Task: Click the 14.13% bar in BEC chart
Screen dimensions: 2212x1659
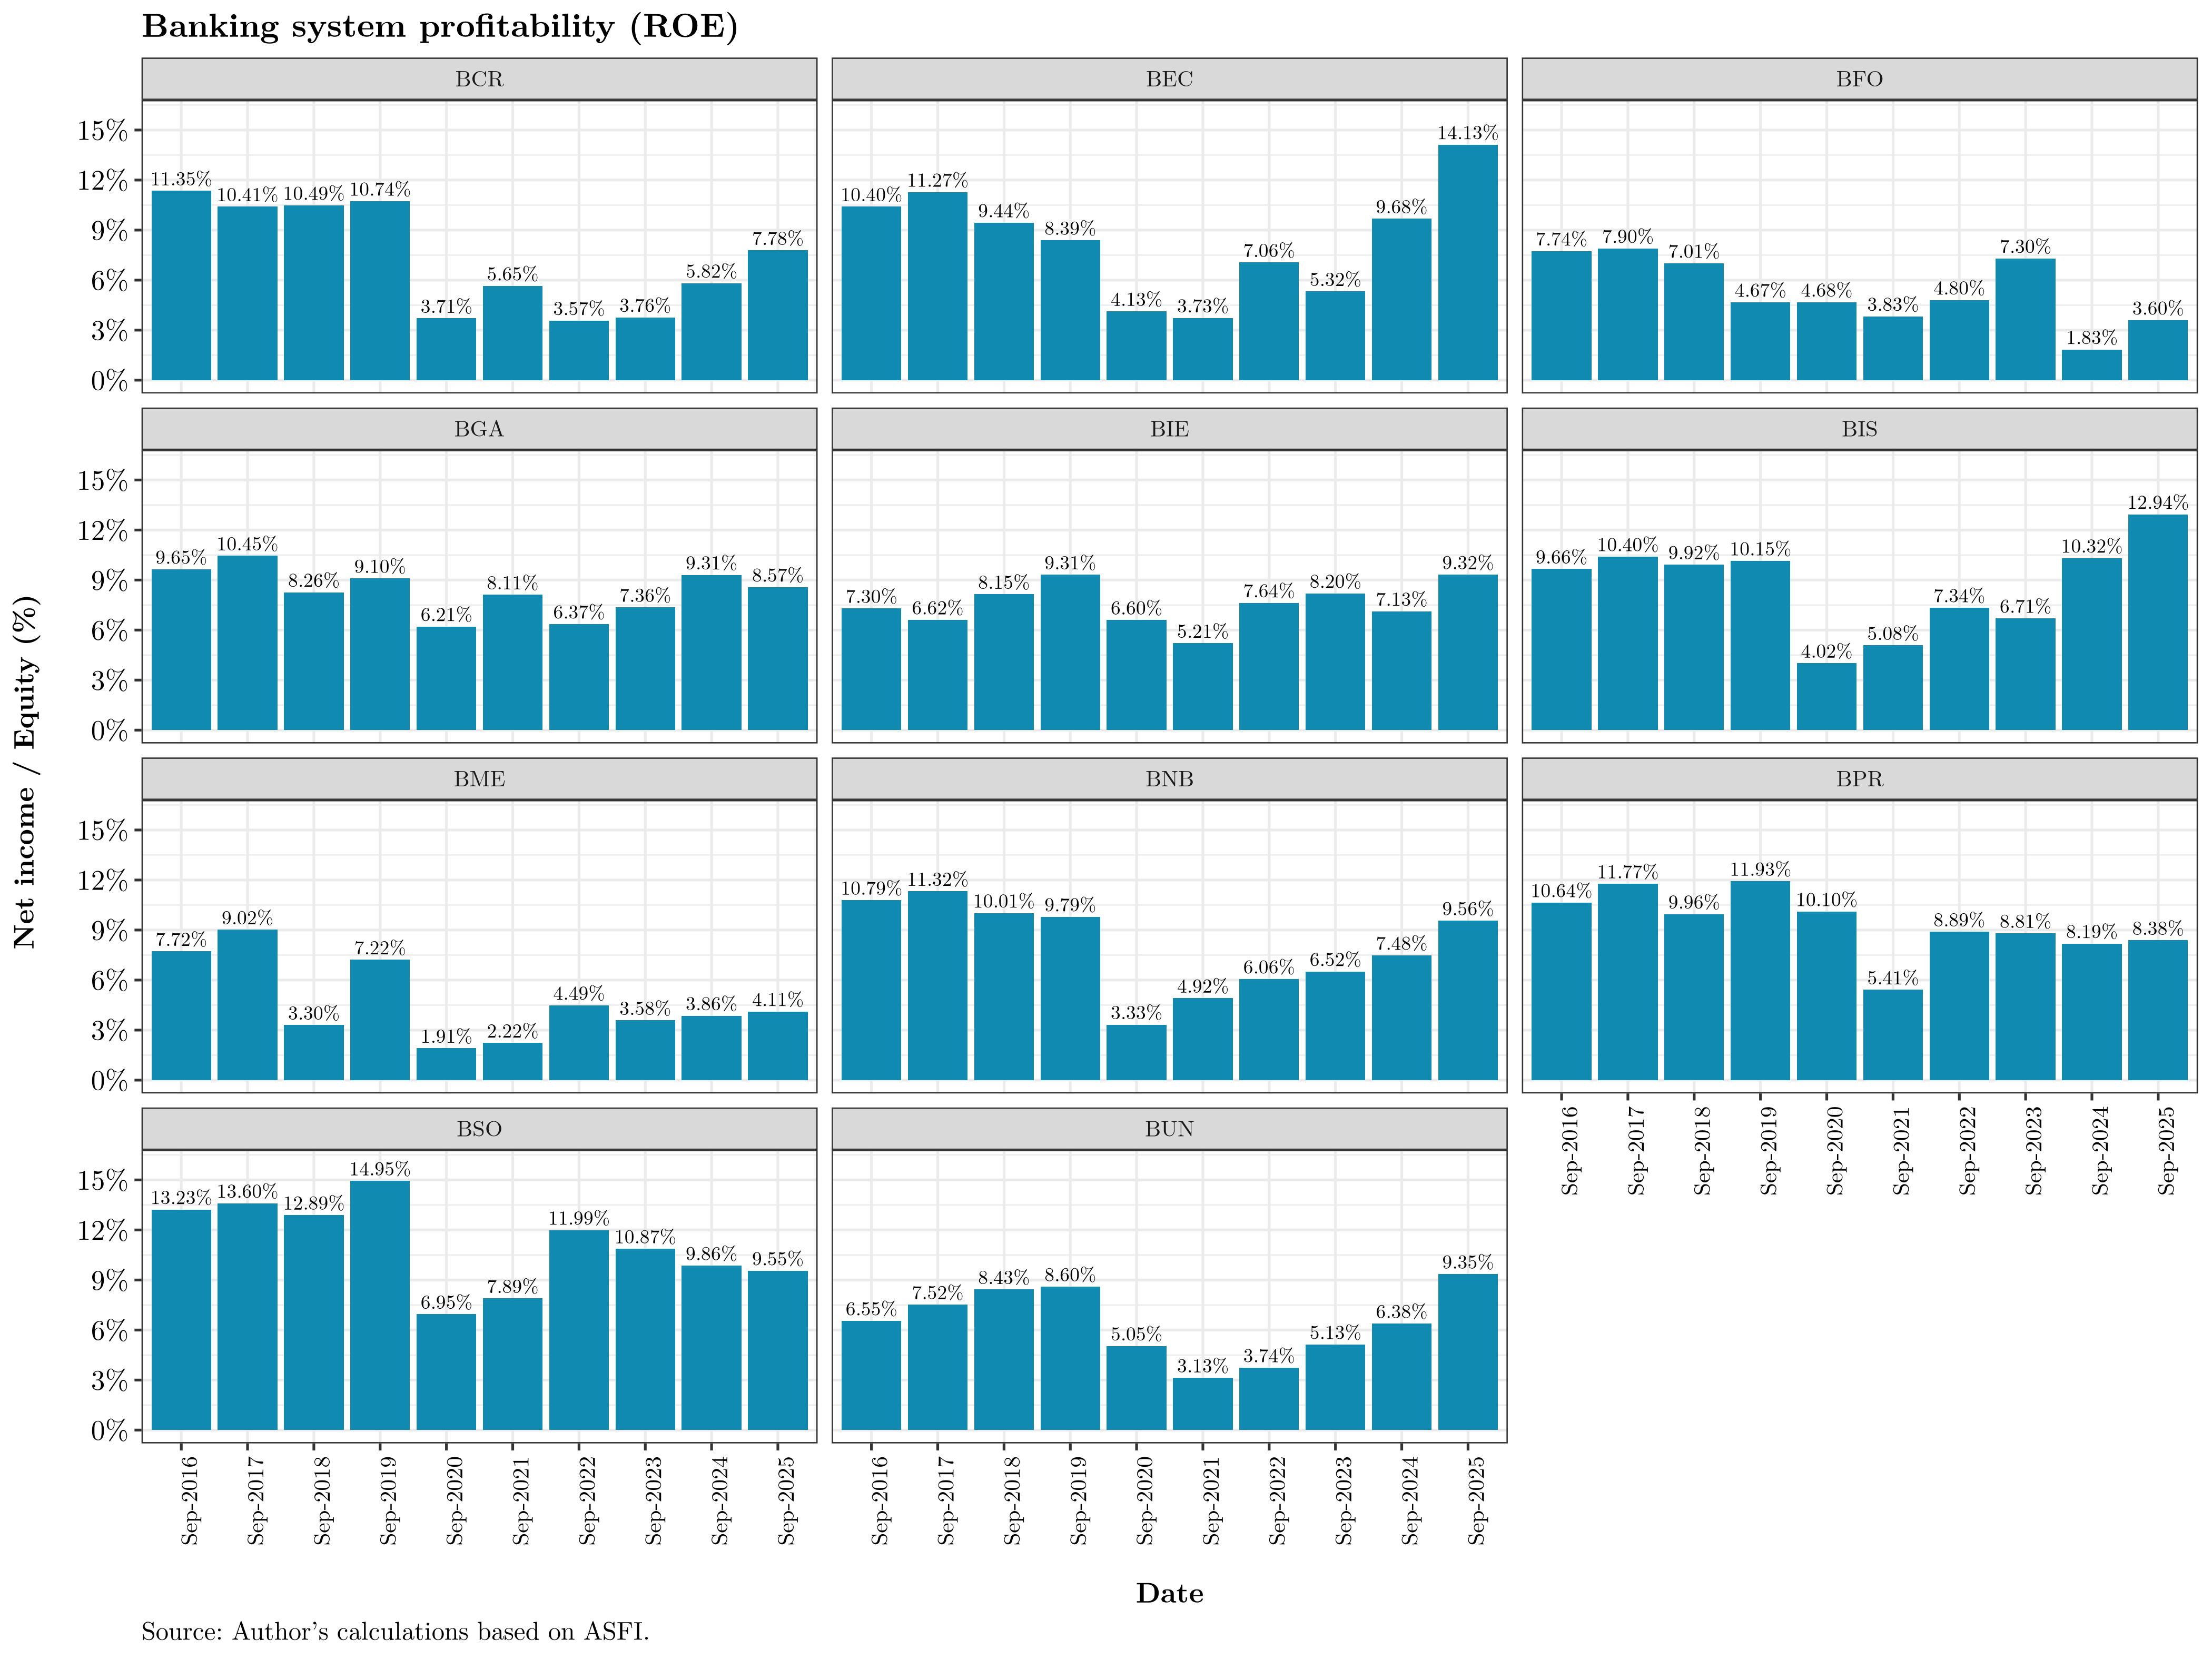Action: click(1467, 263)
